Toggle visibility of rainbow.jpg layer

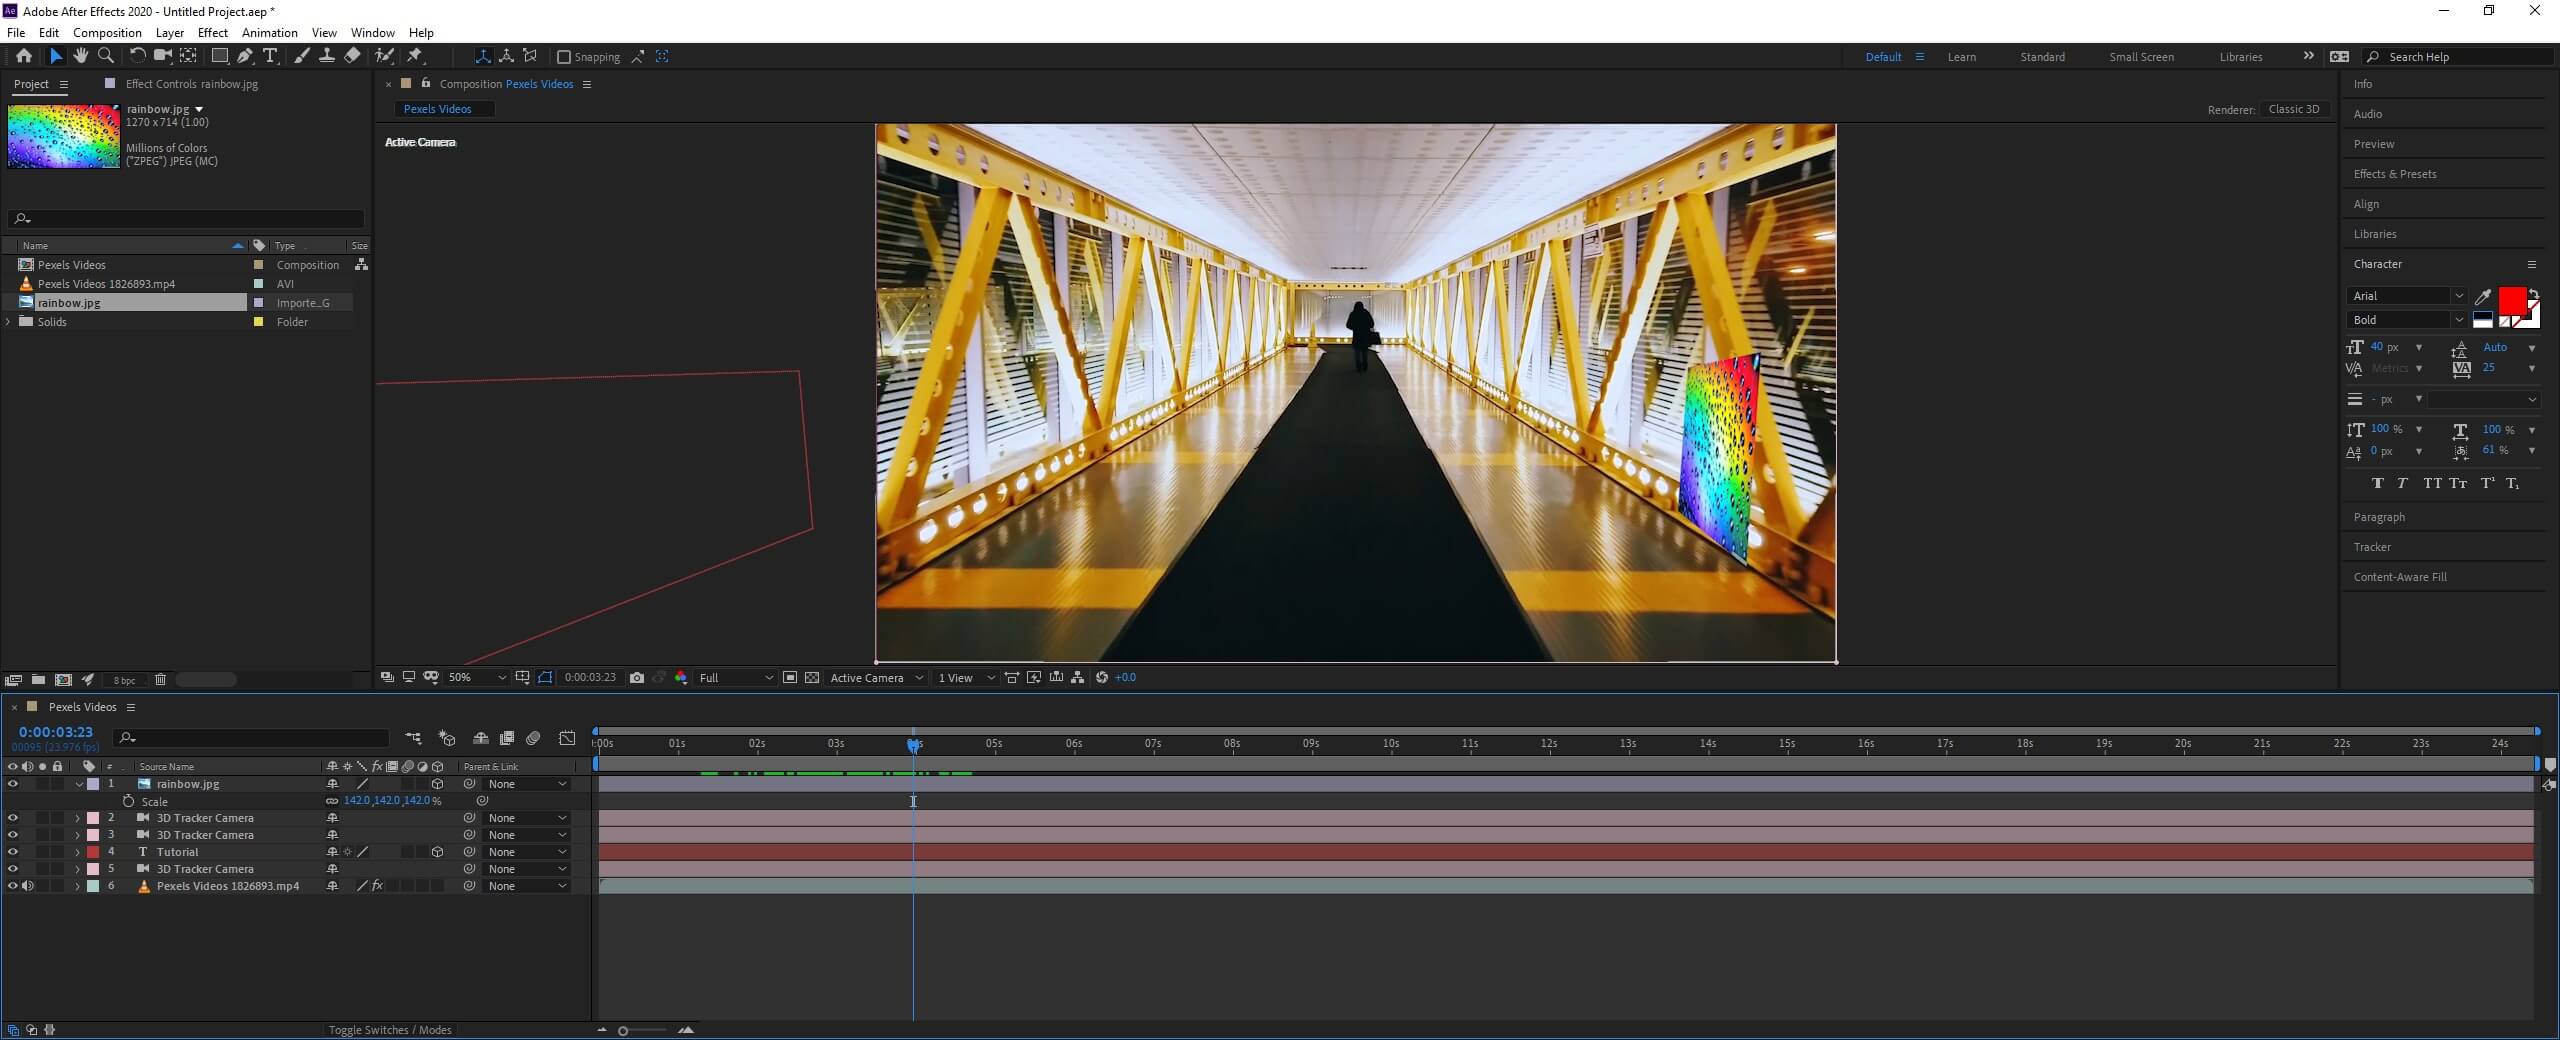coord(13,784)
